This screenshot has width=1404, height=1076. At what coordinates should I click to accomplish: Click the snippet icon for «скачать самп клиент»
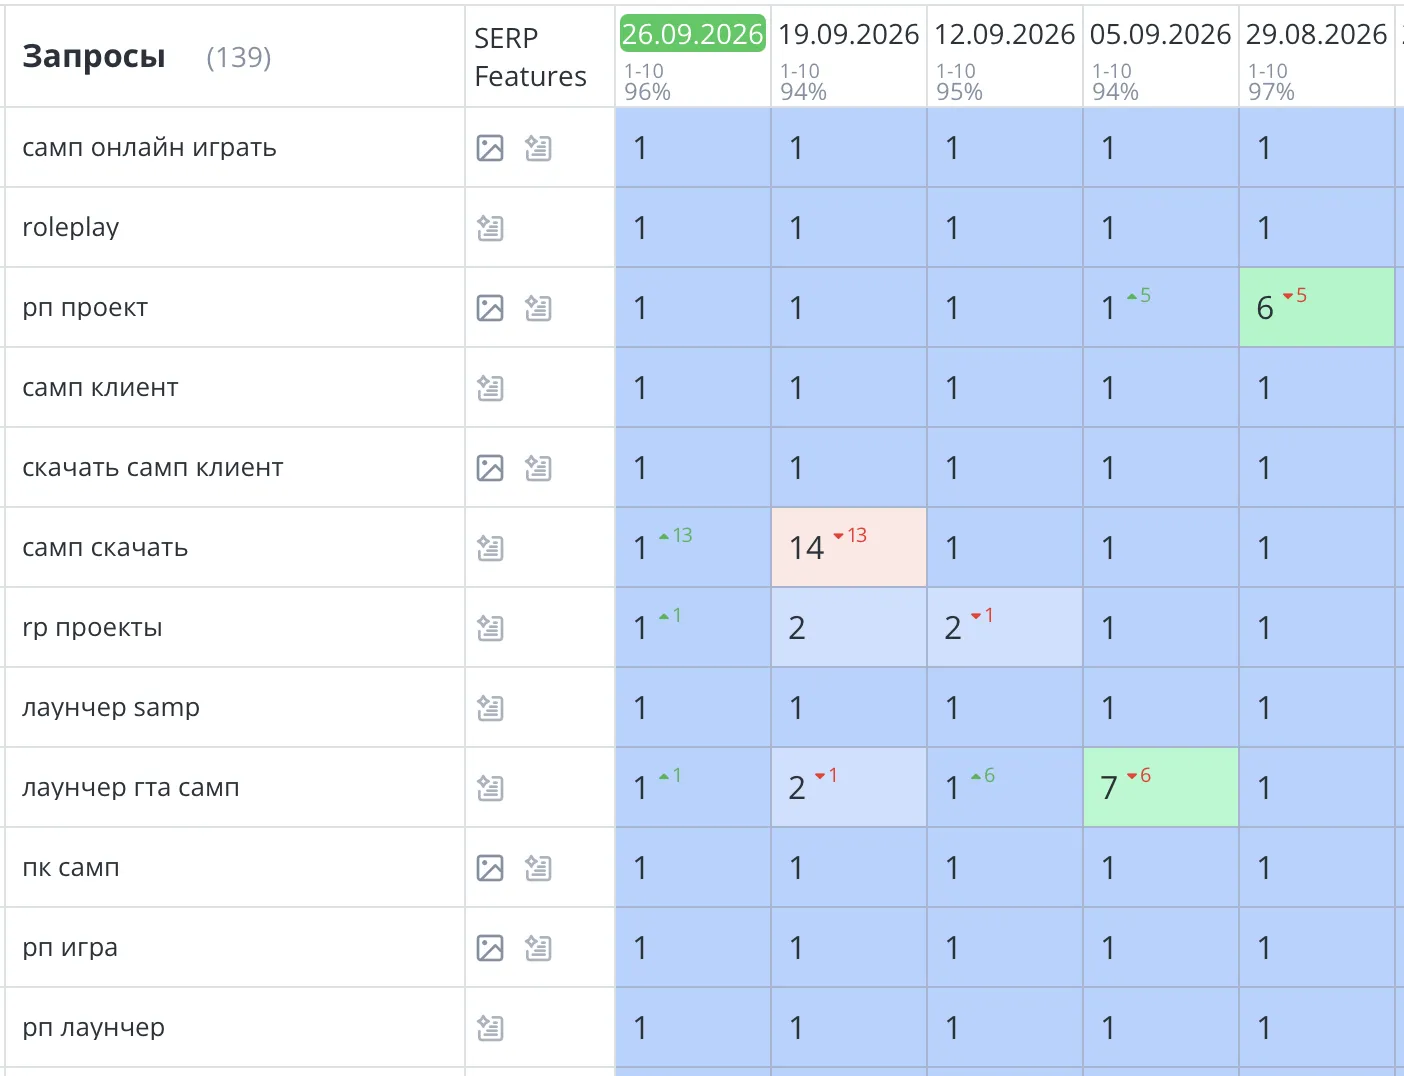[538, 468]
